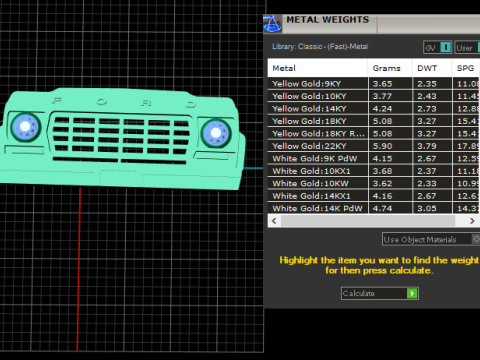Select the White Gold:14K PdW row
The height and width of the screenshot is (360, 480).
point(374,208)
